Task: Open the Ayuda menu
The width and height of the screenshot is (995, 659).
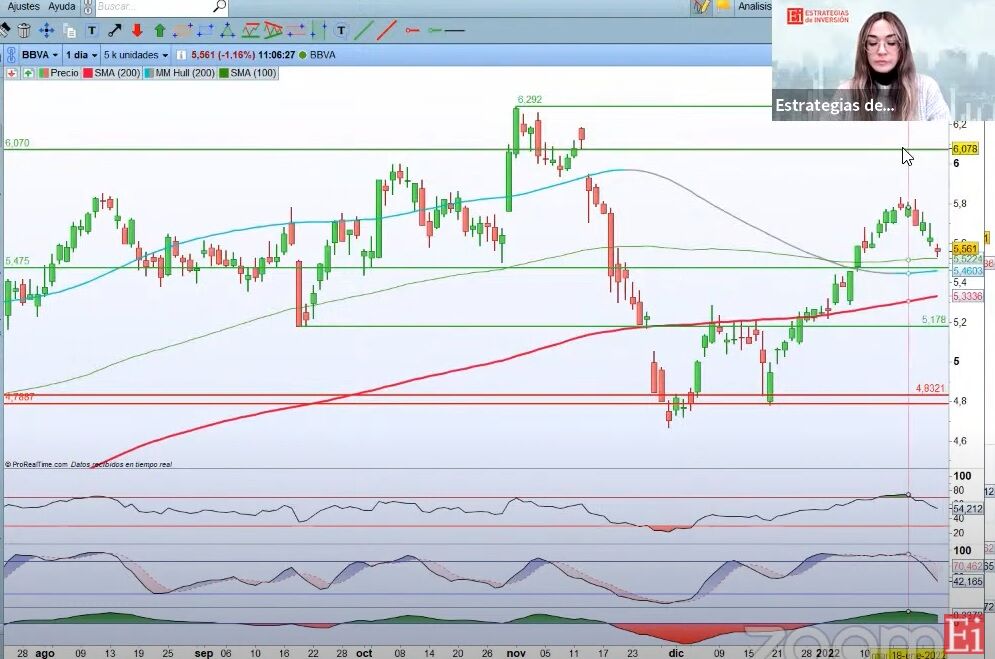Action: [62, 6]
